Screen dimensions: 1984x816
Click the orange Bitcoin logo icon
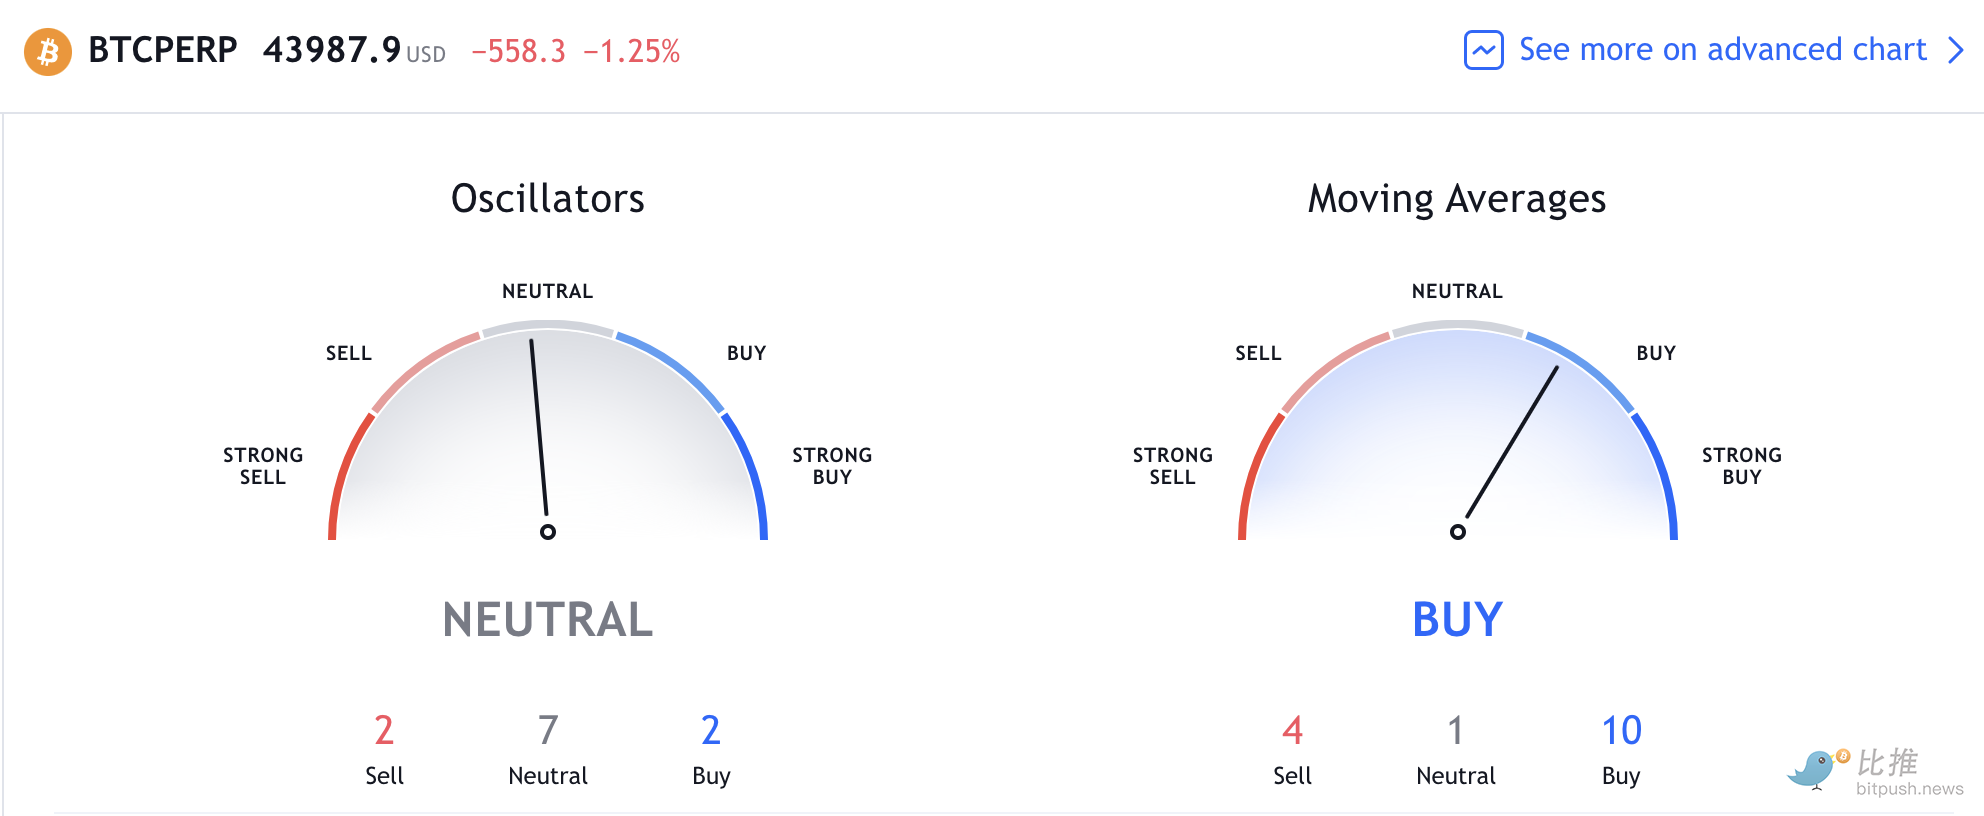[48, 52]
